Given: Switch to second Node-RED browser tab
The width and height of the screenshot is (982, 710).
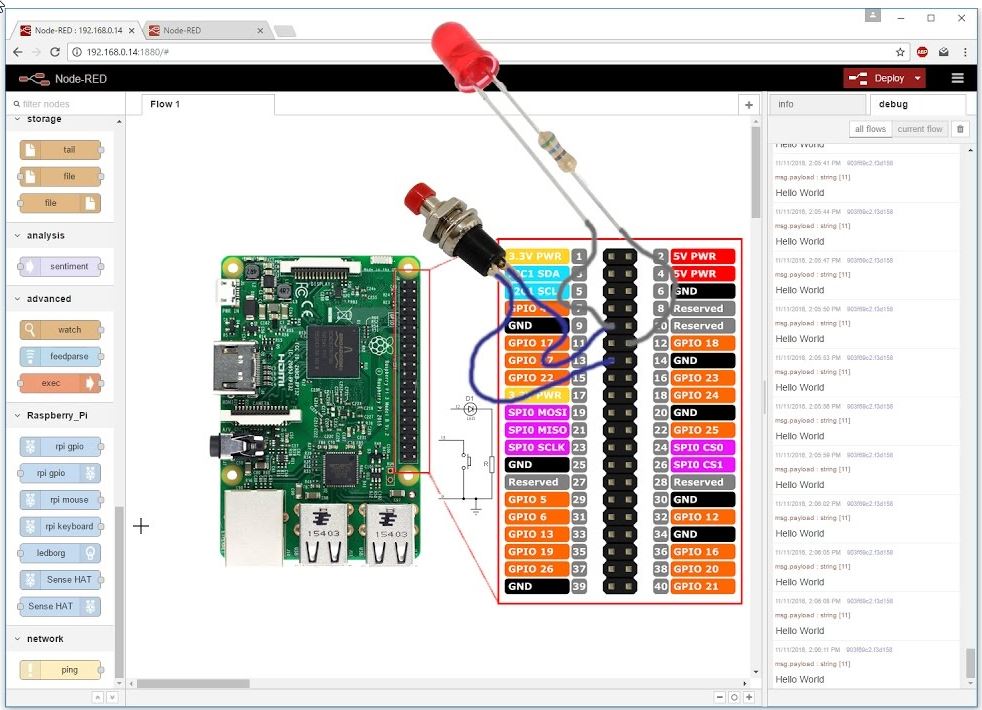Looking at the screenshot, I should point(207,30).
